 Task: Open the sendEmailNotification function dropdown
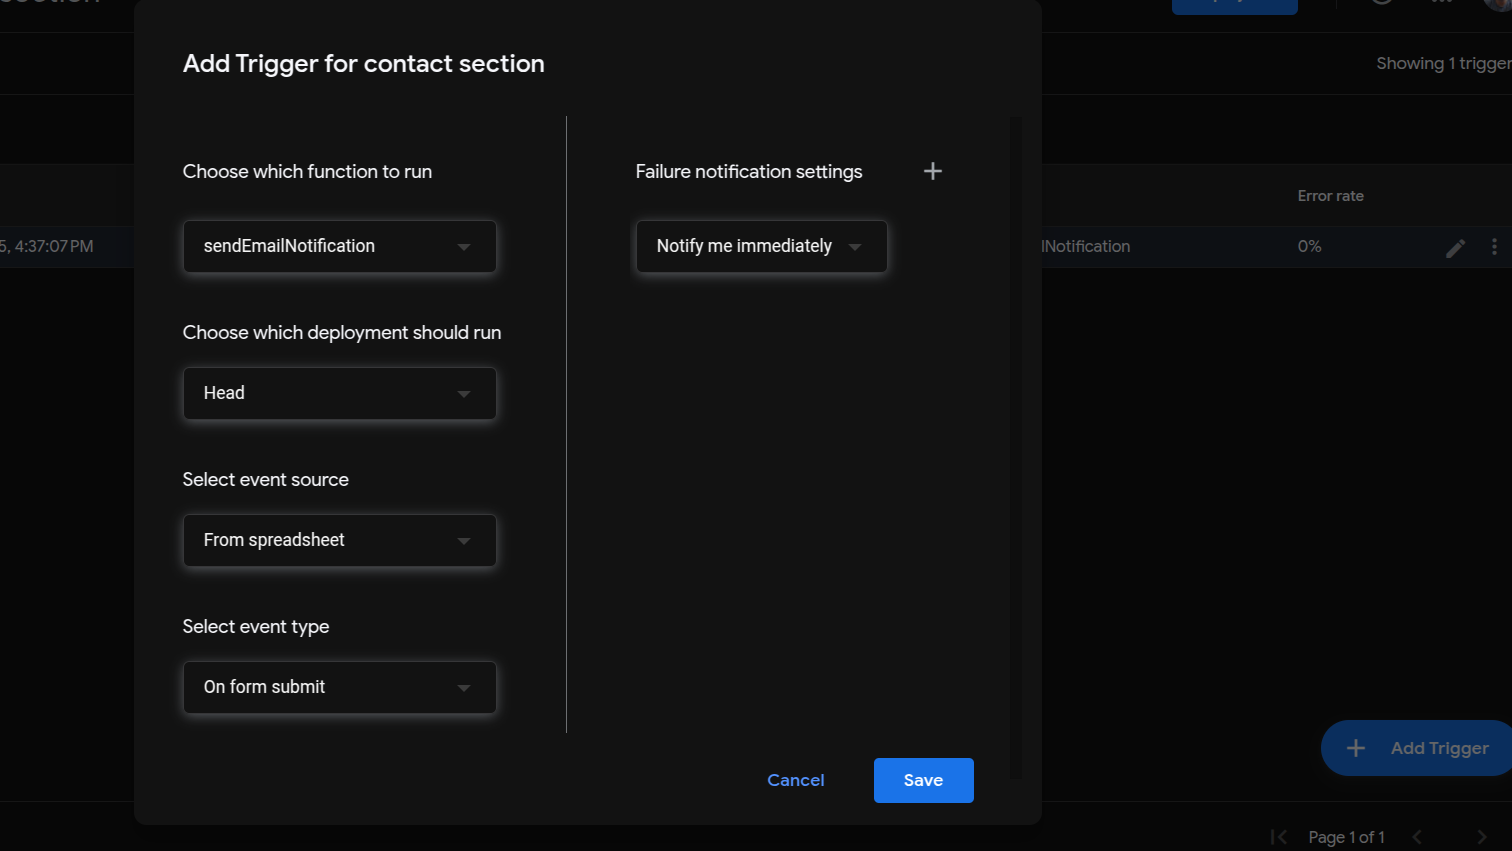click(x=340, y=247)
